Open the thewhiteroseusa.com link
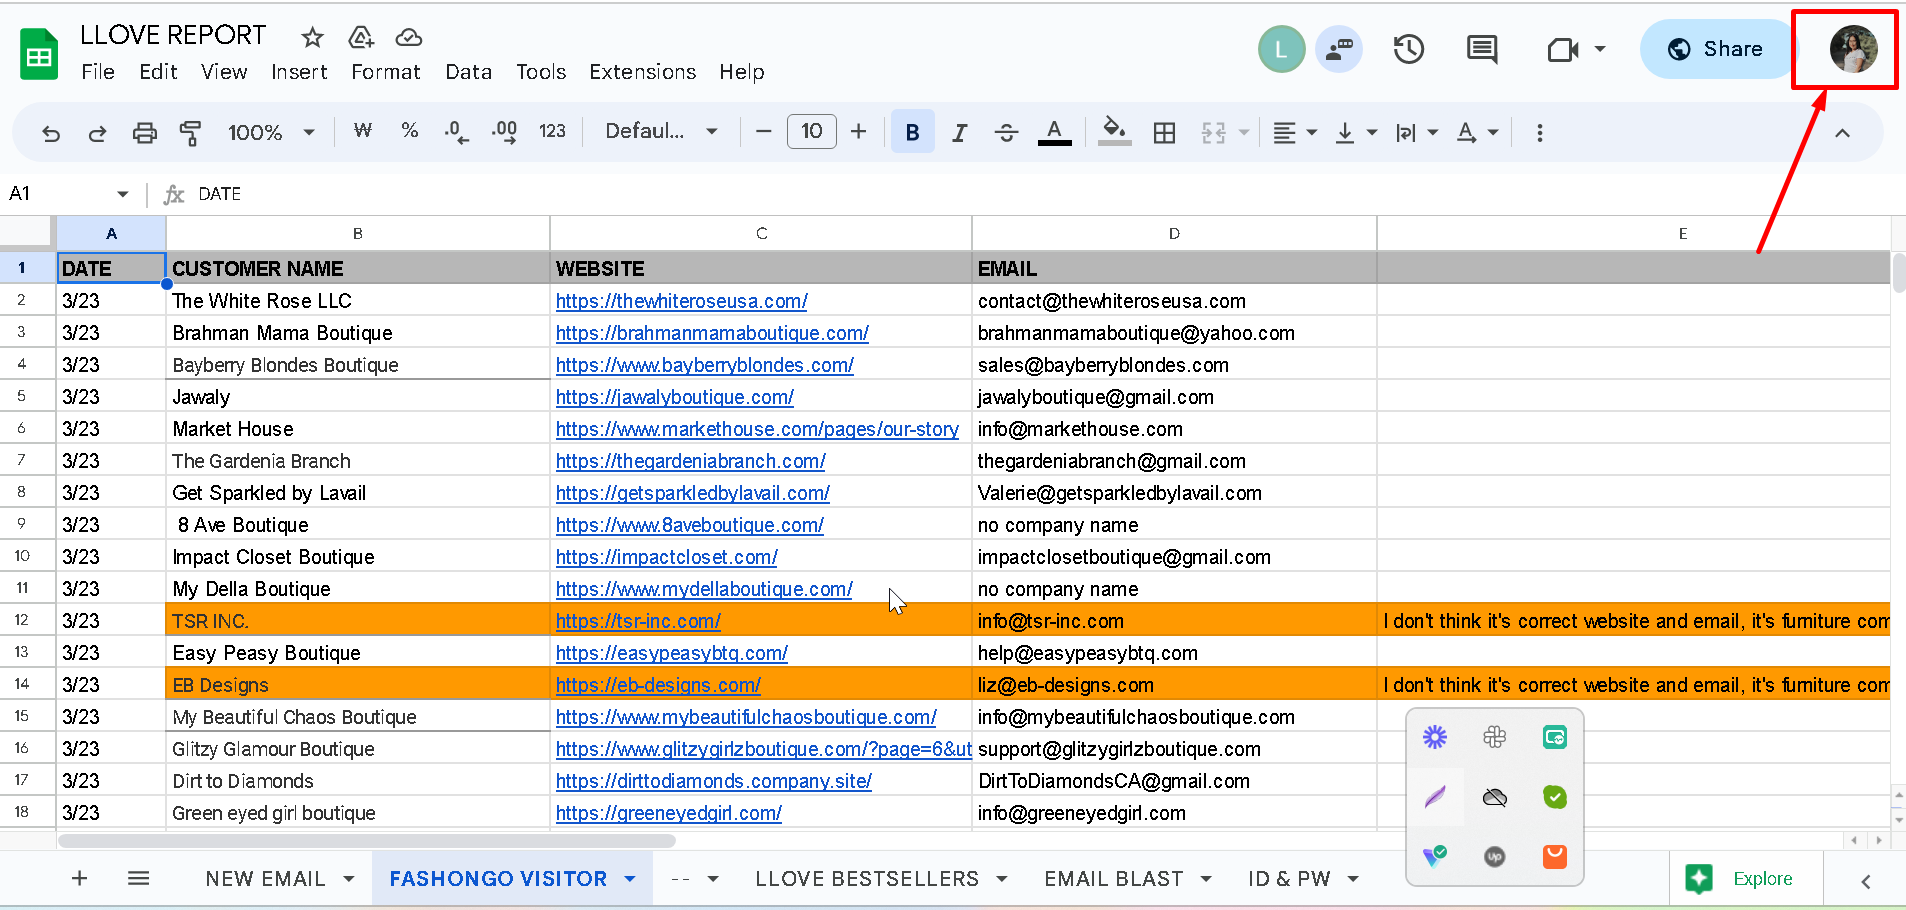This screenshot has height=910, width=1906. [x=681, y=301]
